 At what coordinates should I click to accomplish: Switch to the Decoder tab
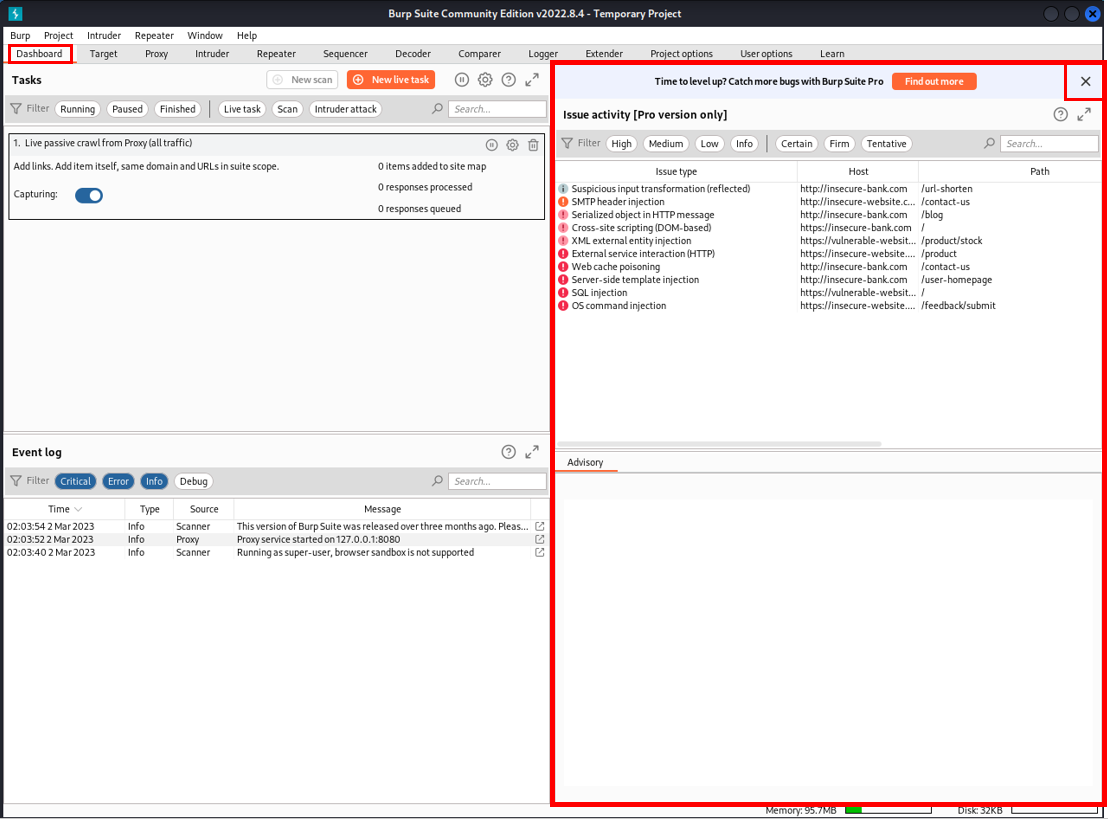click(413, 54)
